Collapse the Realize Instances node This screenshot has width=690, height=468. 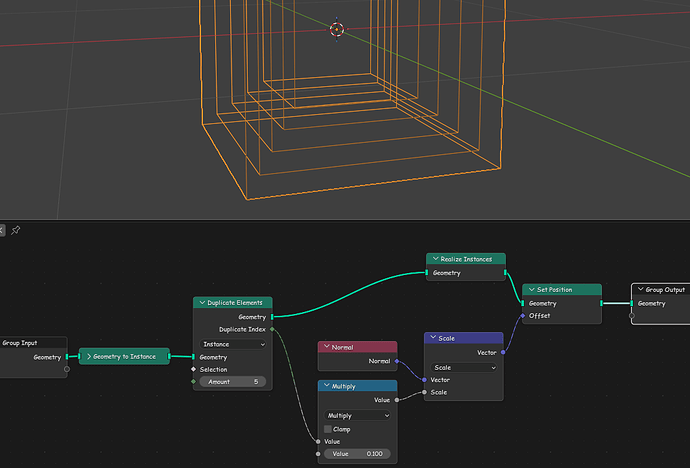436,259
